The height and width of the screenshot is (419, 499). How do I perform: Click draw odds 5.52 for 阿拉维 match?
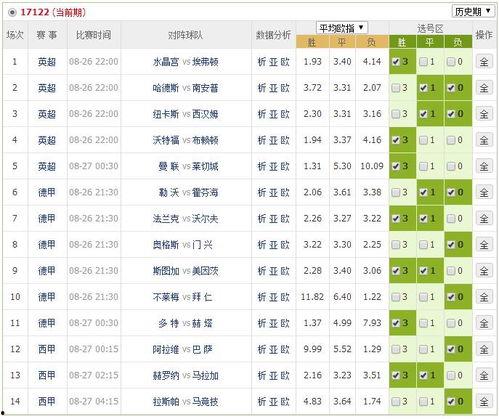tap(342, 349)
